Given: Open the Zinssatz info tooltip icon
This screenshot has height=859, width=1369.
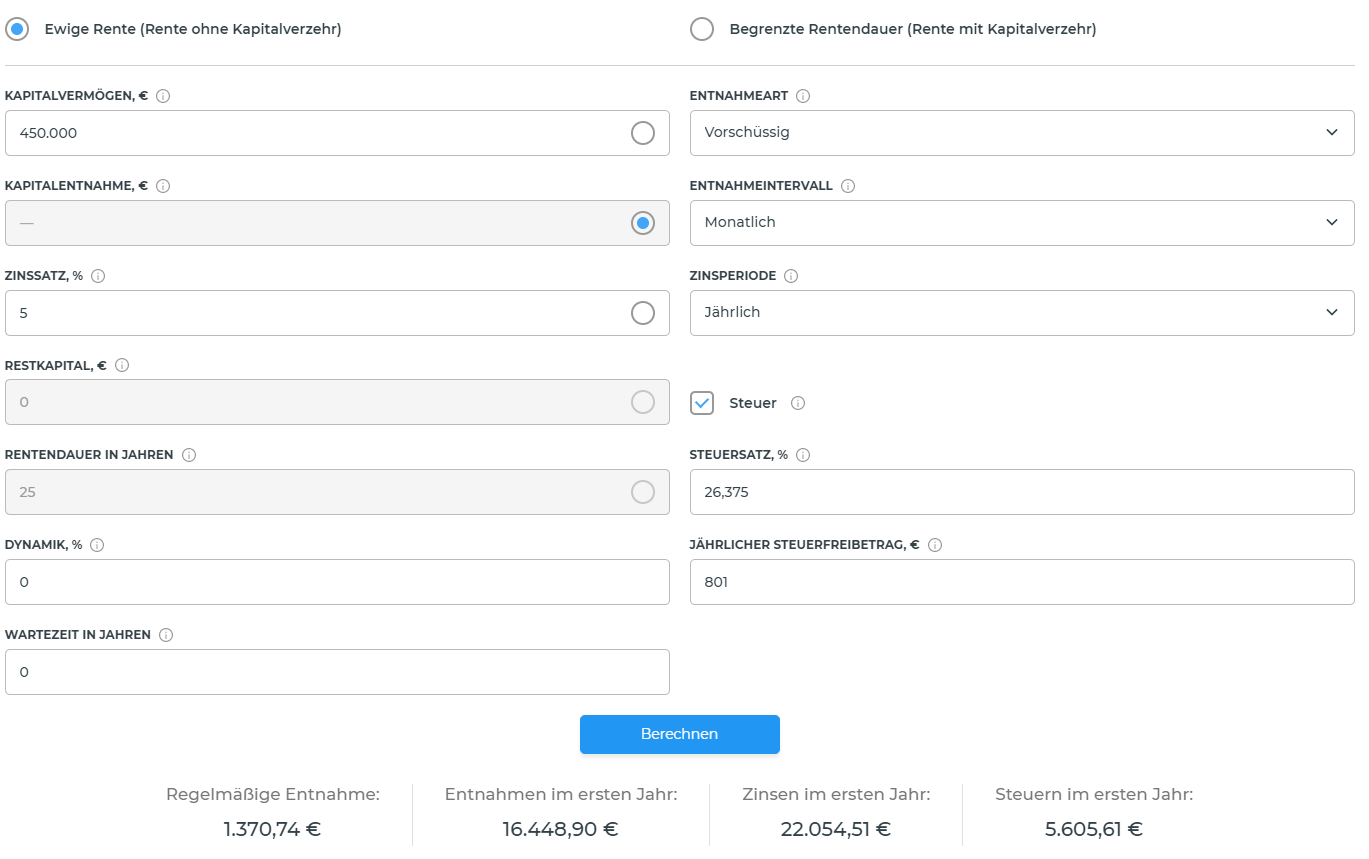Looking at the screenshot, I should pos(98,276).
